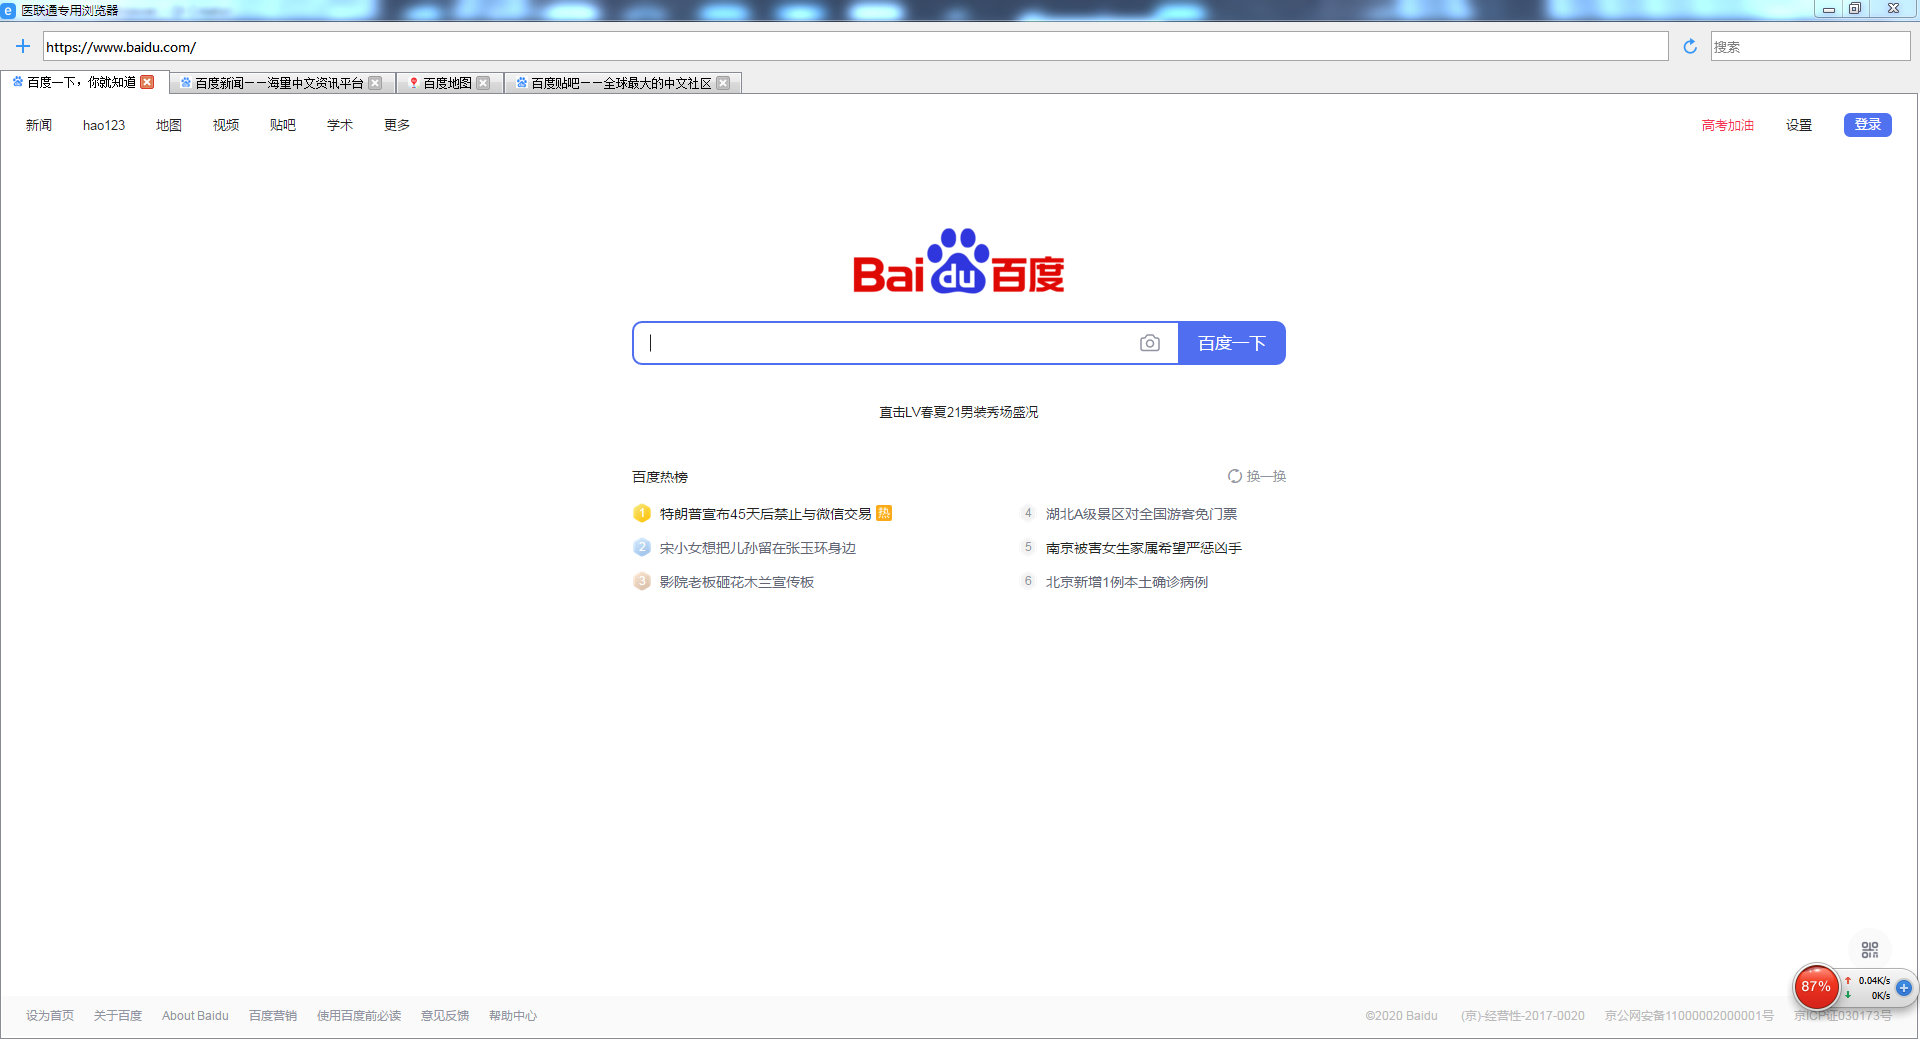Click the 登录 login button
The width and height of the screenshot is (1920, 1040).
point(1868,125)
